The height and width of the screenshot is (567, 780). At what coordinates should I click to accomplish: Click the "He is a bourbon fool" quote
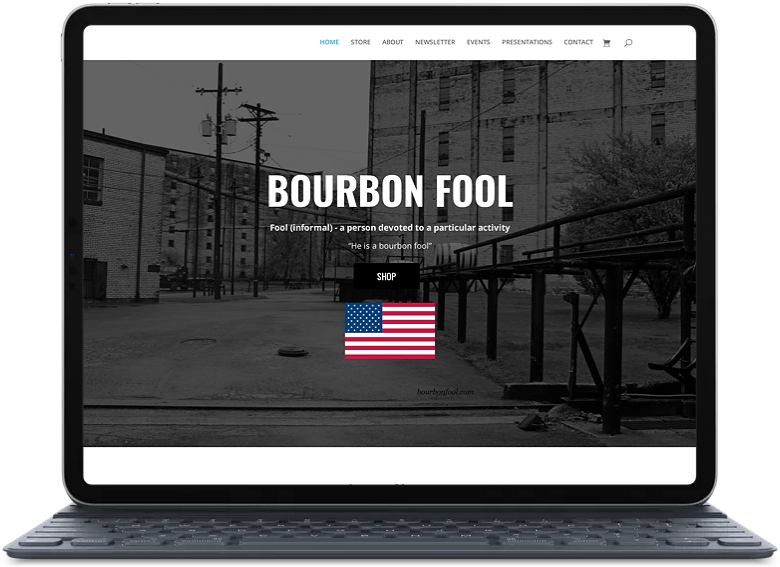[x=390, y=246]
